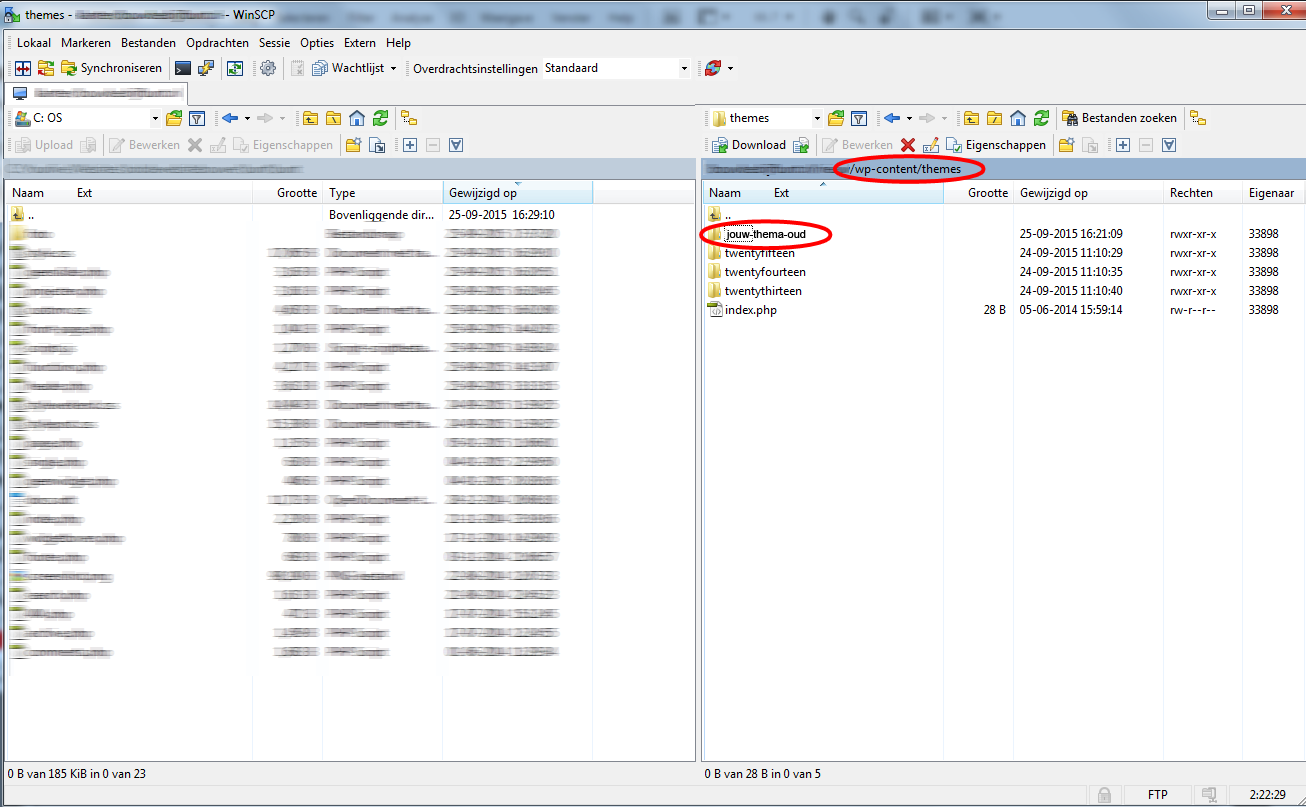Go to the remote home directory
The height and width of the screenshot is (807, 1306).
click(1018, 118)
